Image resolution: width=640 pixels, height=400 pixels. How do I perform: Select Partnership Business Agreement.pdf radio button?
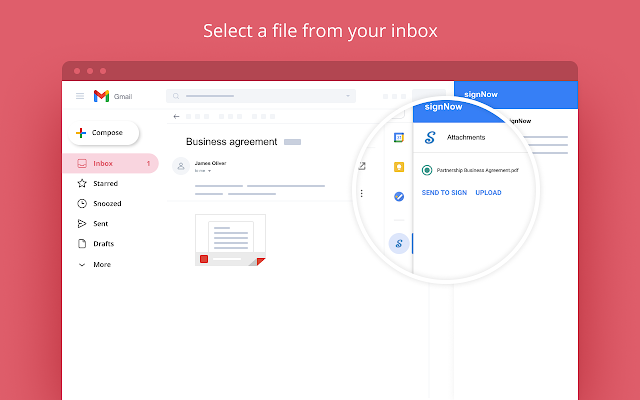[x=427, y=170]
